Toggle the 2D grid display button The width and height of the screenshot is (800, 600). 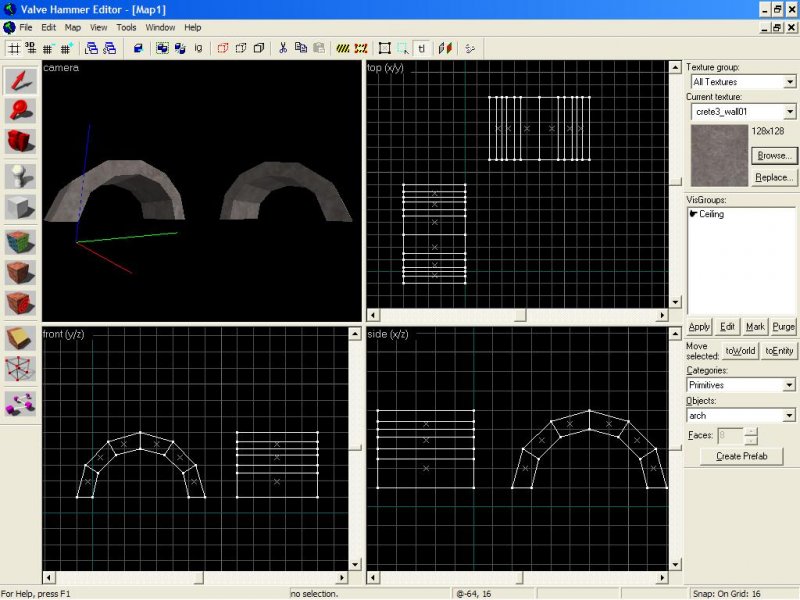tap(14, 47)
